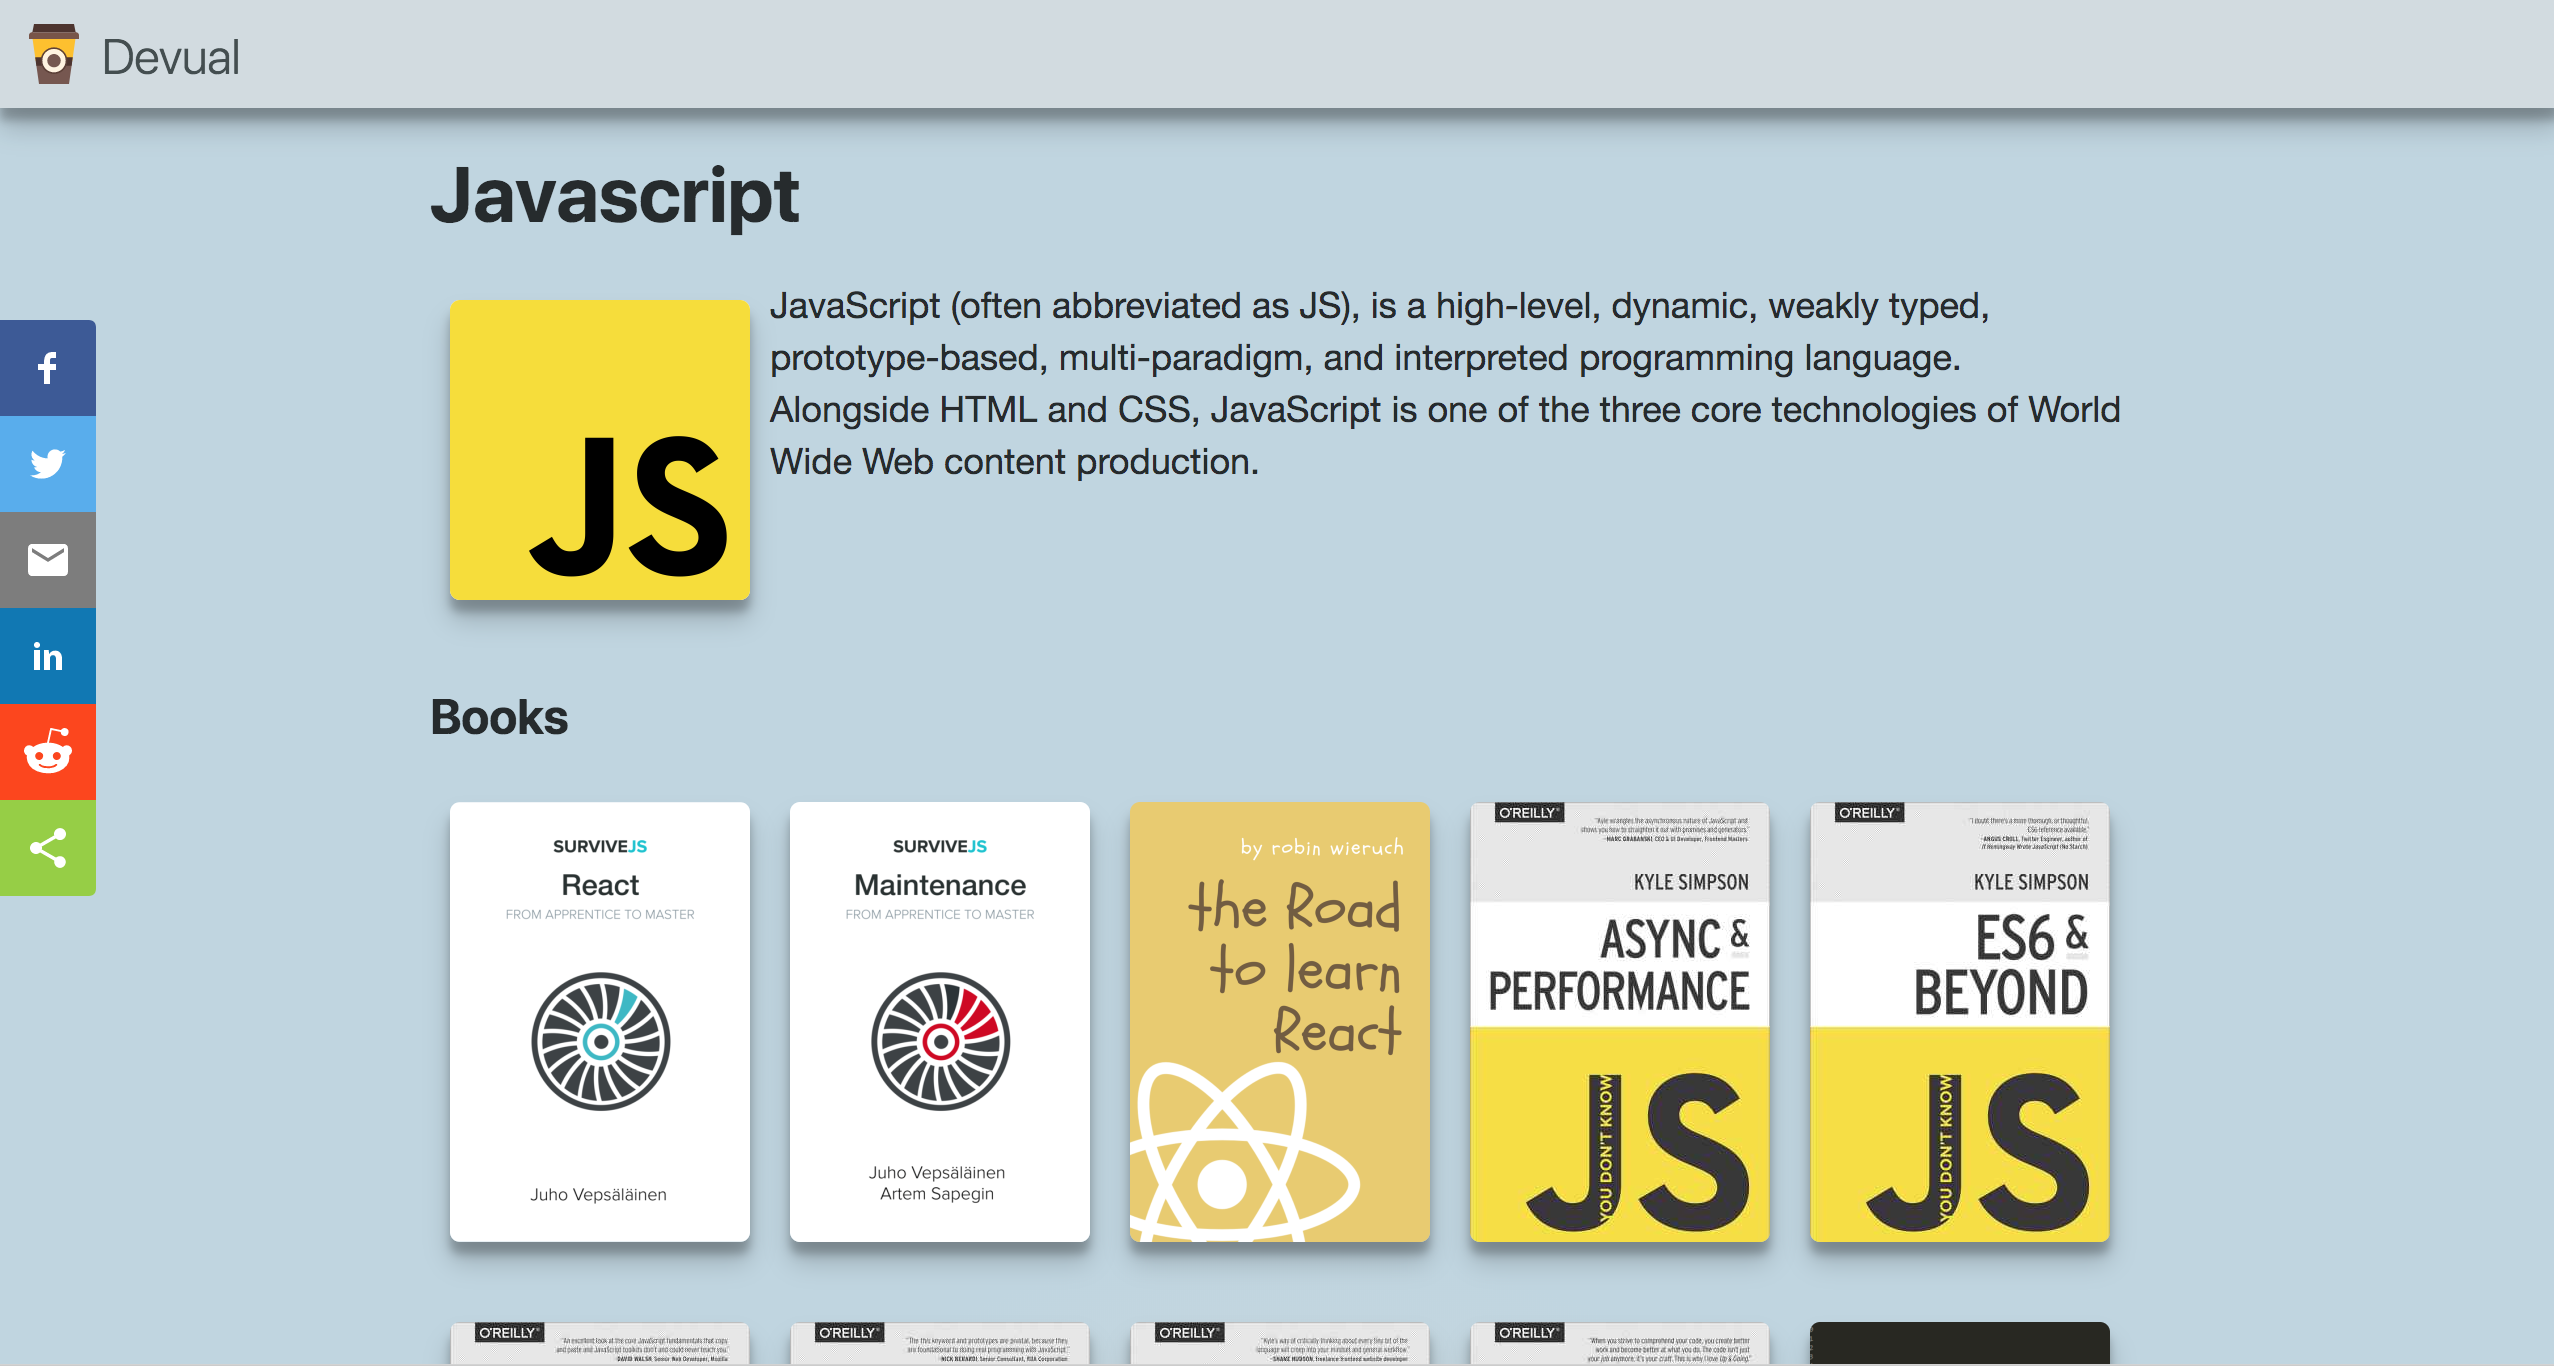This screenshot has width=2554, height=1366.
Task: Open the green generic share button
Action: coord(47,848)
